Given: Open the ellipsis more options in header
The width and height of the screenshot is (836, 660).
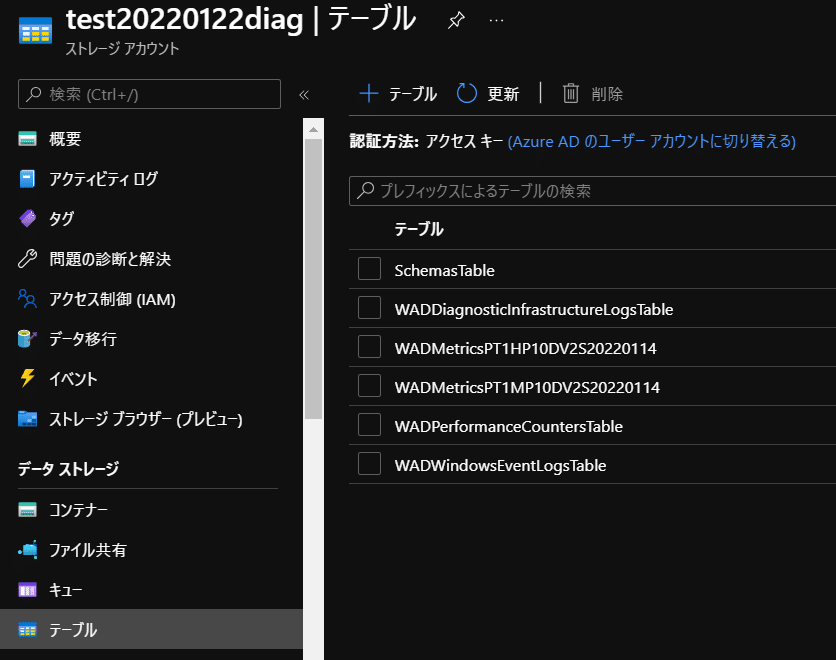Looking at the screenshot, I should click(x=496, y=21).
